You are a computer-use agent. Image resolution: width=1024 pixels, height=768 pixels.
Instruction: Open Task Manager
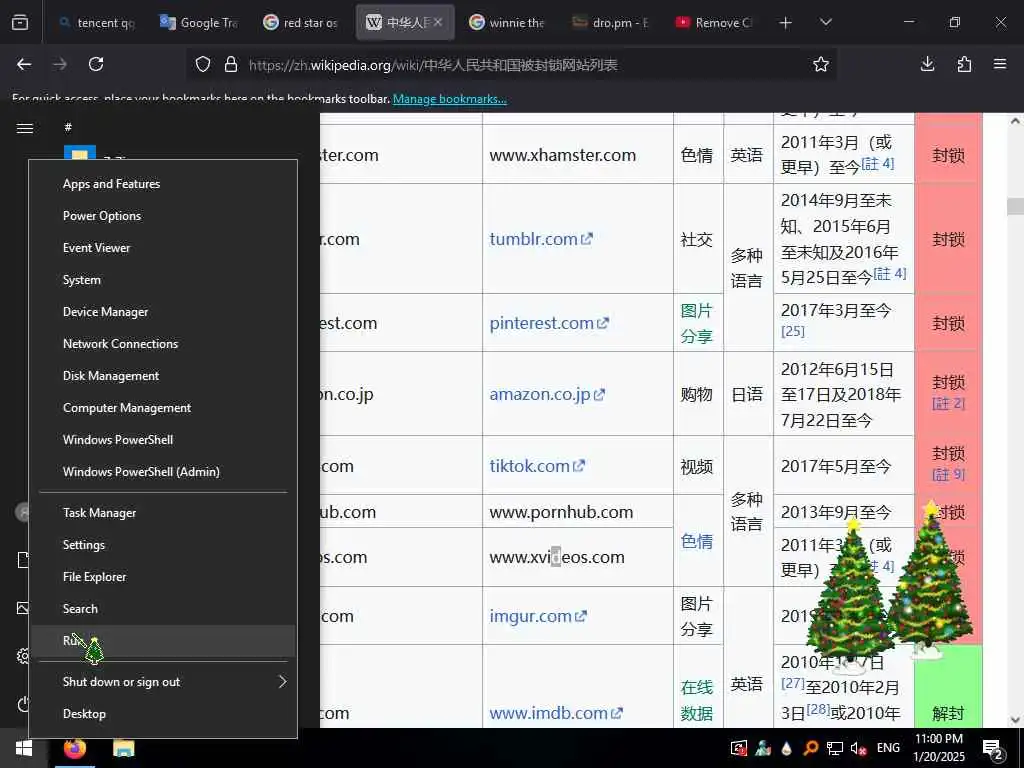click(x=163, y=513)
